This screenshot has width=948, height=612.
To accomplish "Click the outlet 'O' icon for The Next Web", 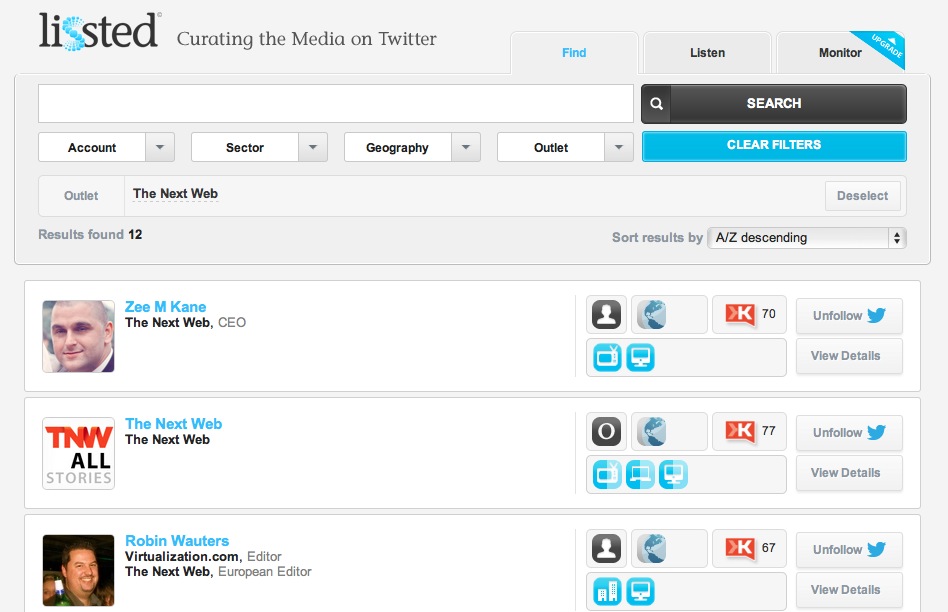I will pos(606,432).
